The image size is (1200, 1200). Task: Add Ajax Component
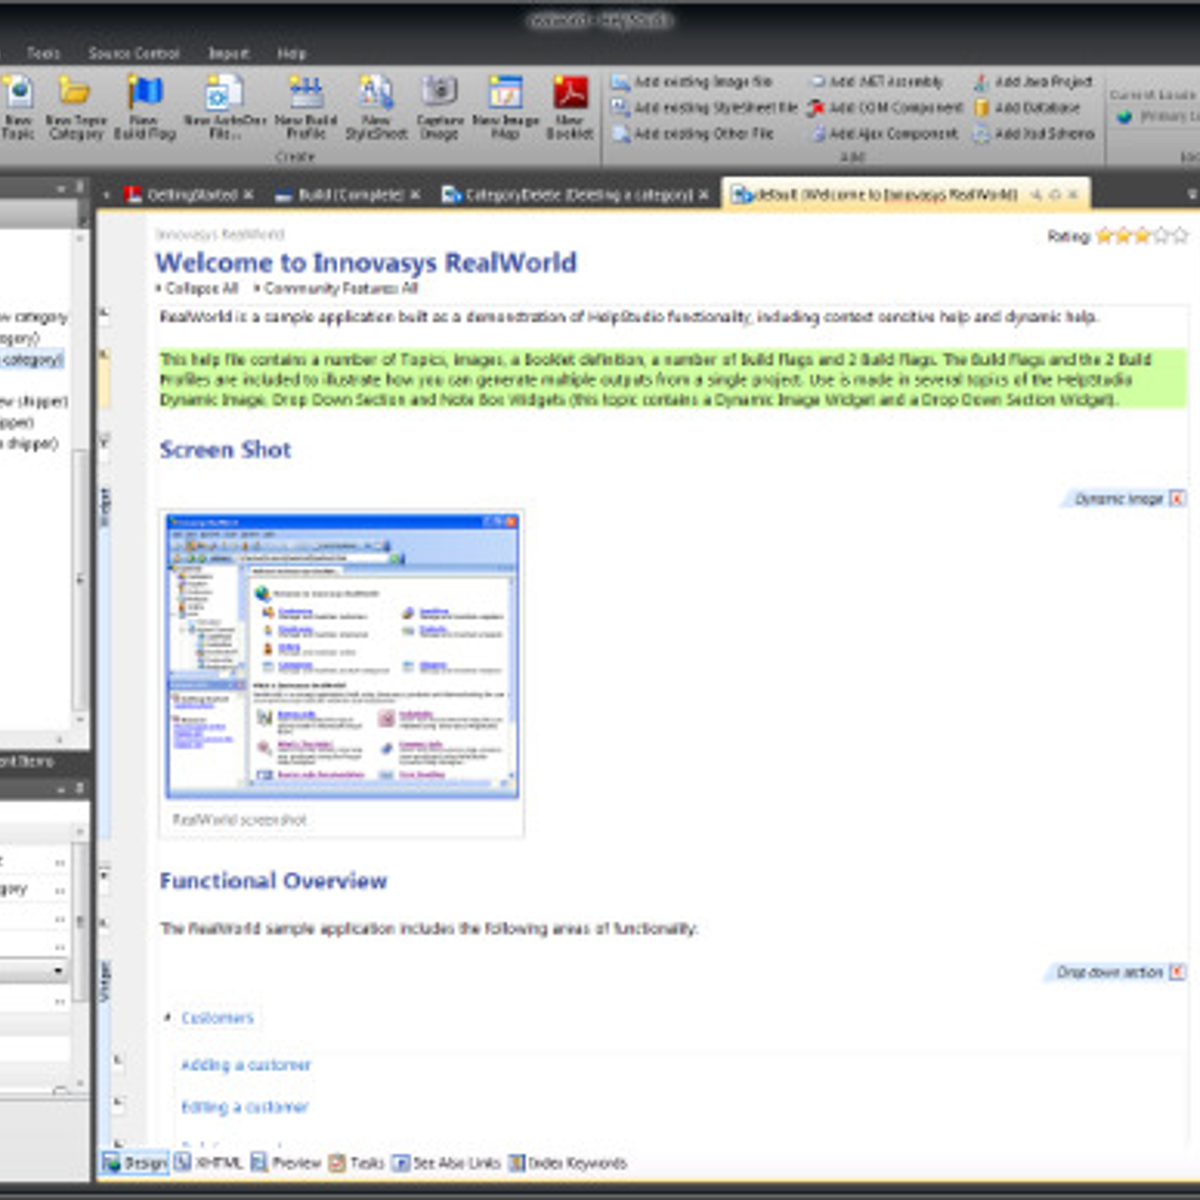[x=884, y=133]
